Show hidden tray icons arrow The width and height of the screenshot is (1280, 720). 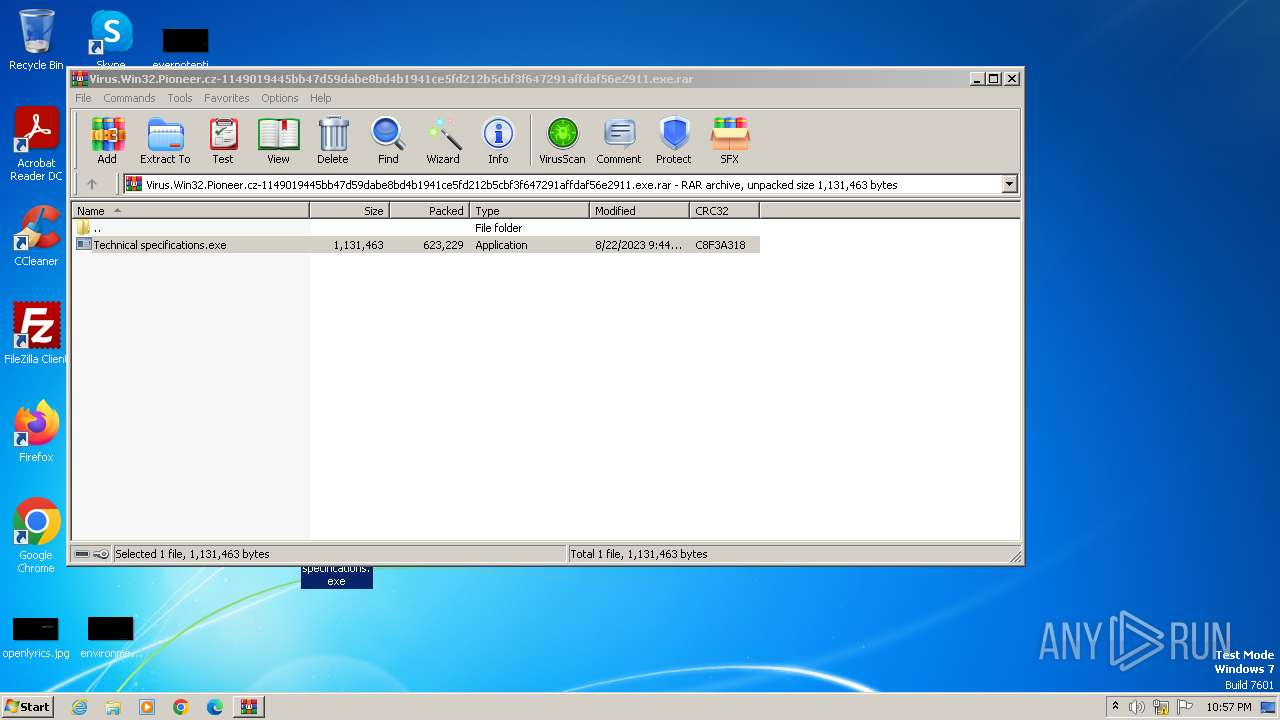pos(1115,707)
